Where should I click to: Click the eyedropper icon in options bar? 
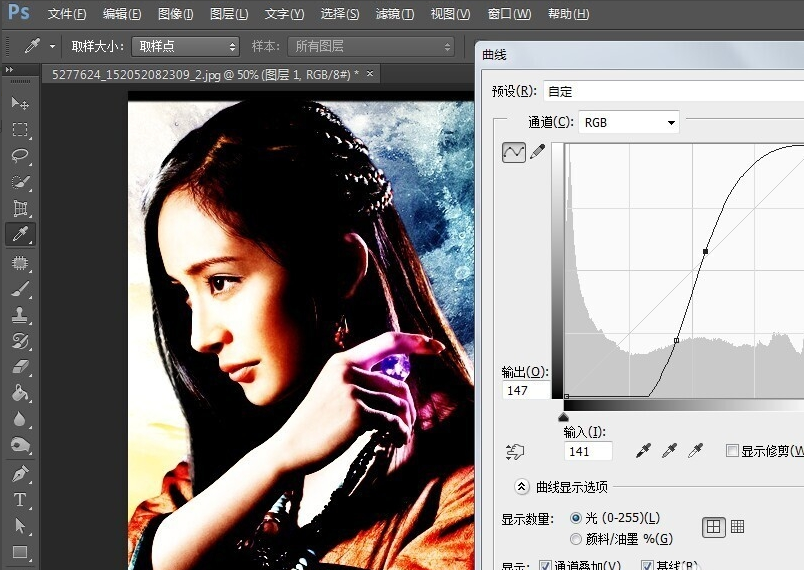pyautogui.click(x=32, y=46)
